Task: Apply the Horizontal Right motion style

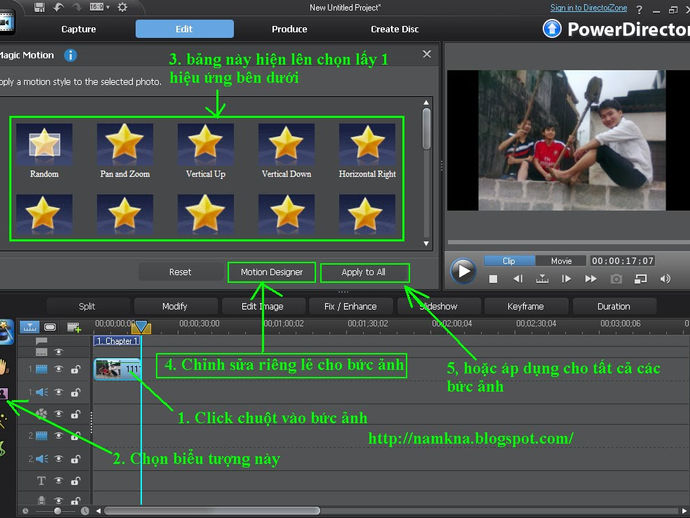Action: pyautogui.click(x=367, y=151)
